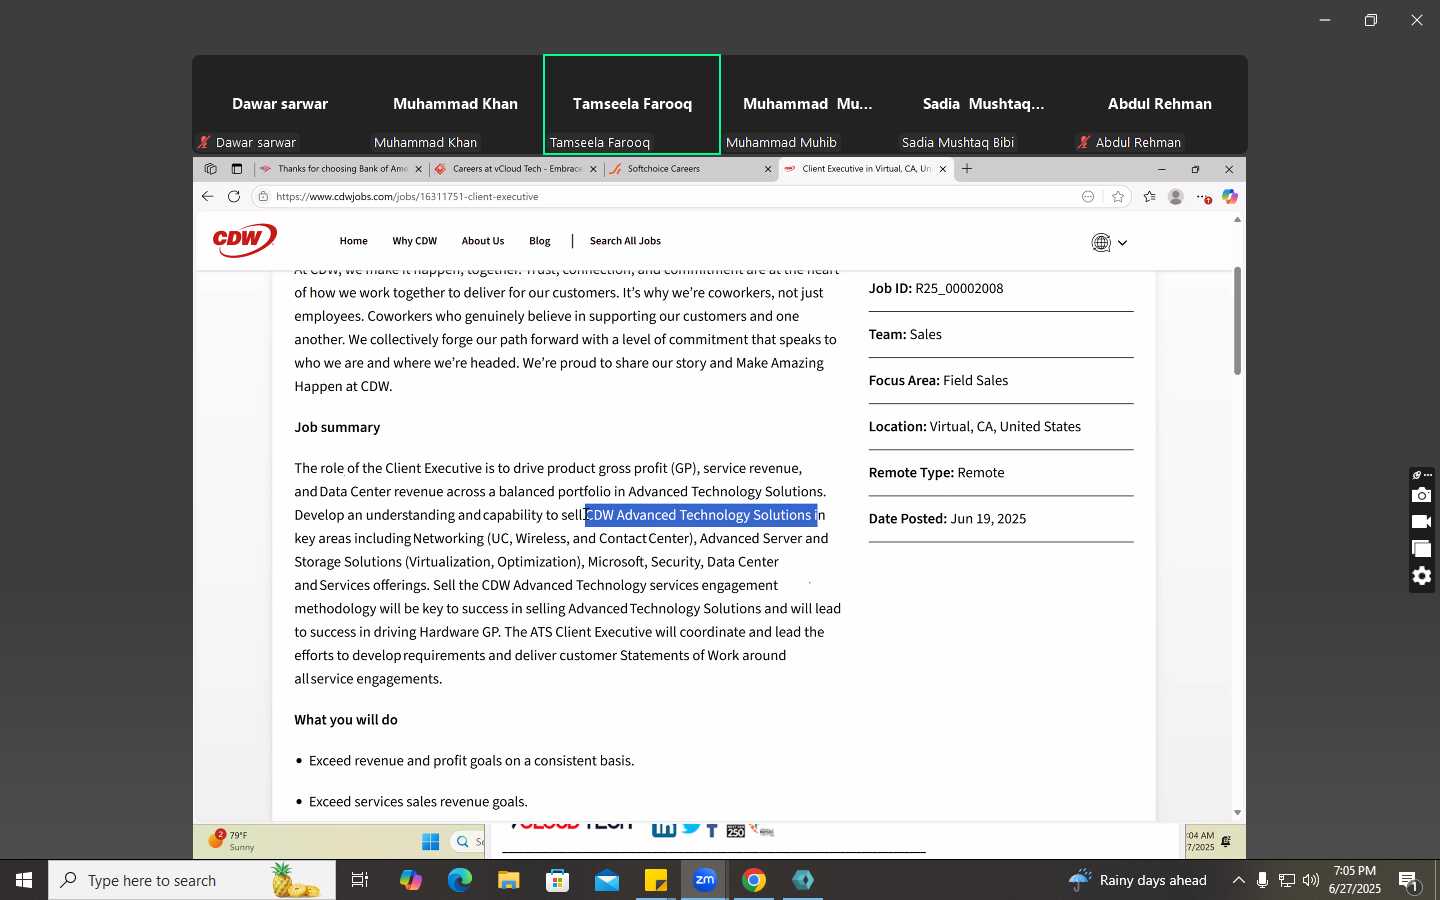
Task: Open Edge tab actions menu icon
Action: tap(237, 169)
